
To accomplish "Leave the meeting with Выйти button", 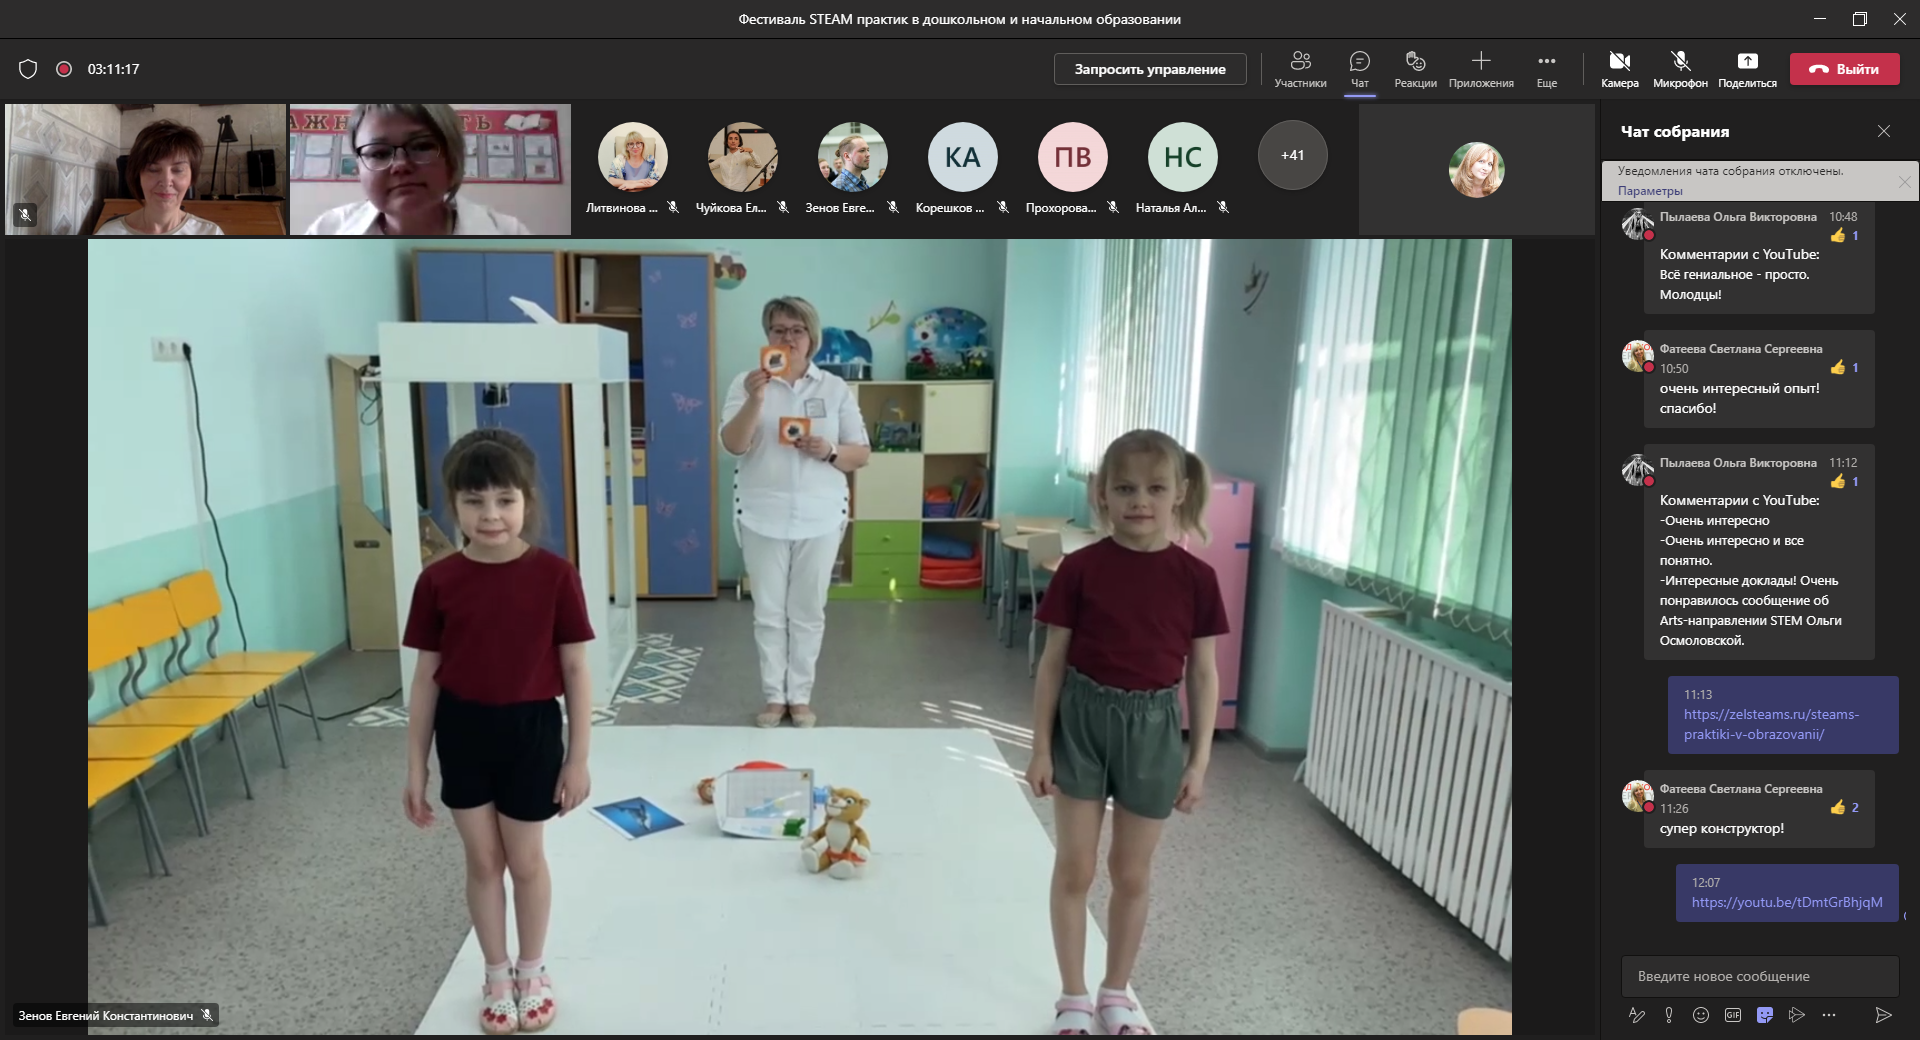I will (1844, 69).
